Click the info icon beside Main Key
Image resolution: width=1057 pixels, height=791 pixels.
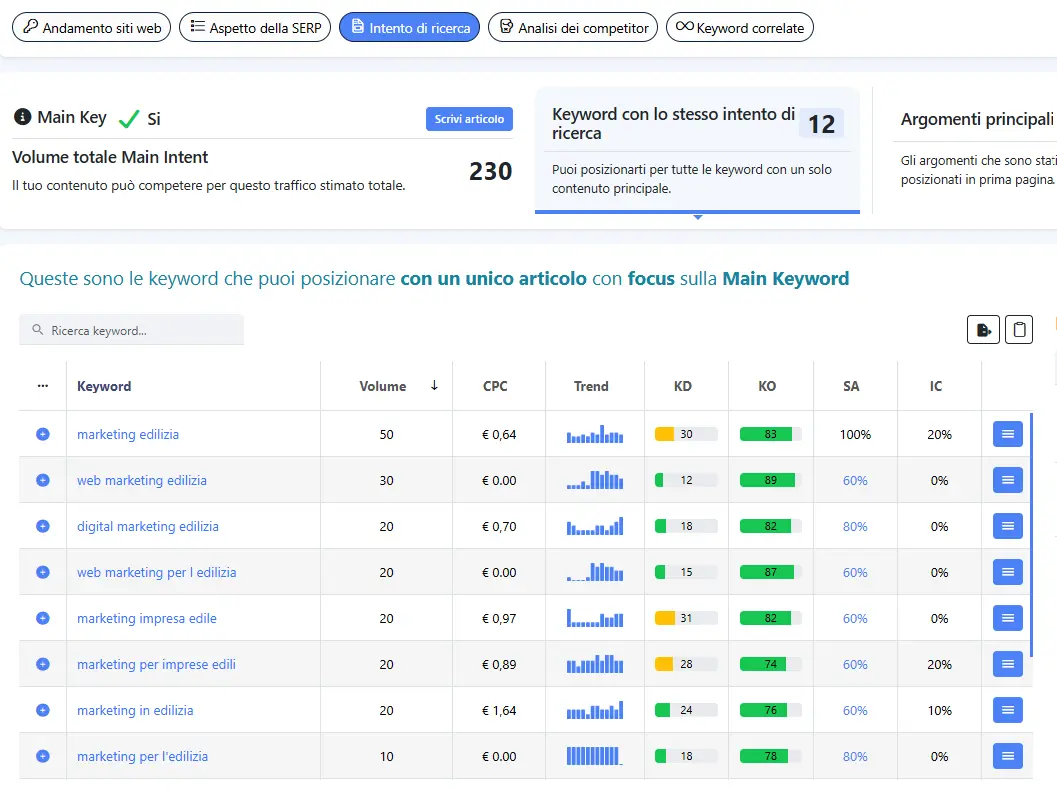pos(22,117)
